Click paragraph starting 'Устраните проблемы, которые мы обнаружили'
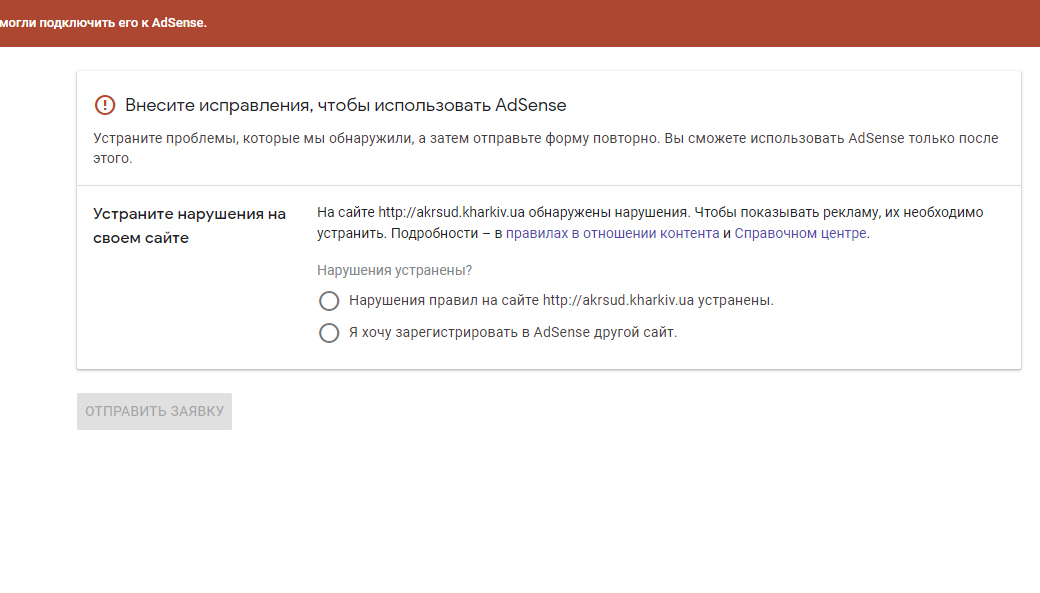This screenshot has width=1040, height=593. tap(546, 149)
